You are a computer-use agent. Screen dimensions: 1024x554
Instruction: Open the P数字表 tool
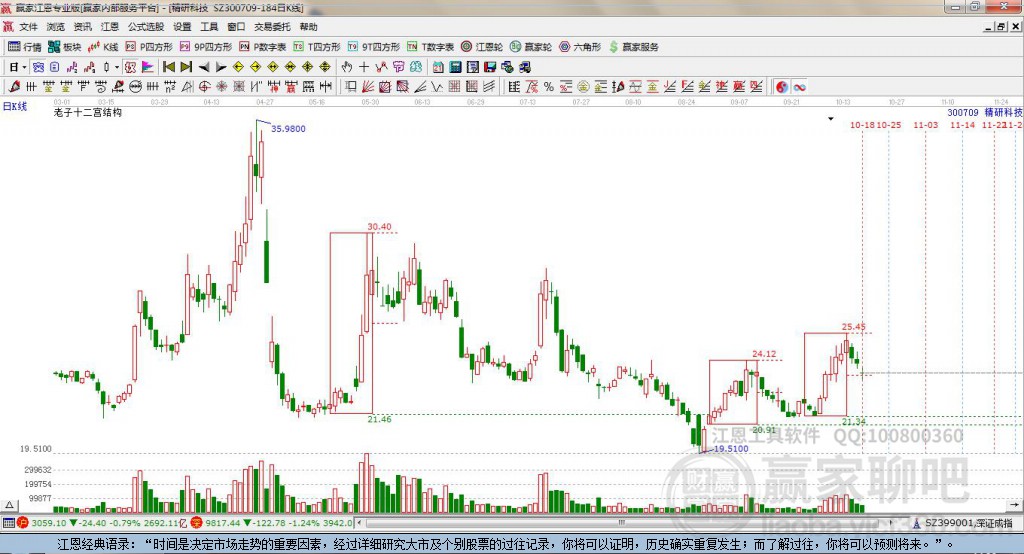[263, 47]
